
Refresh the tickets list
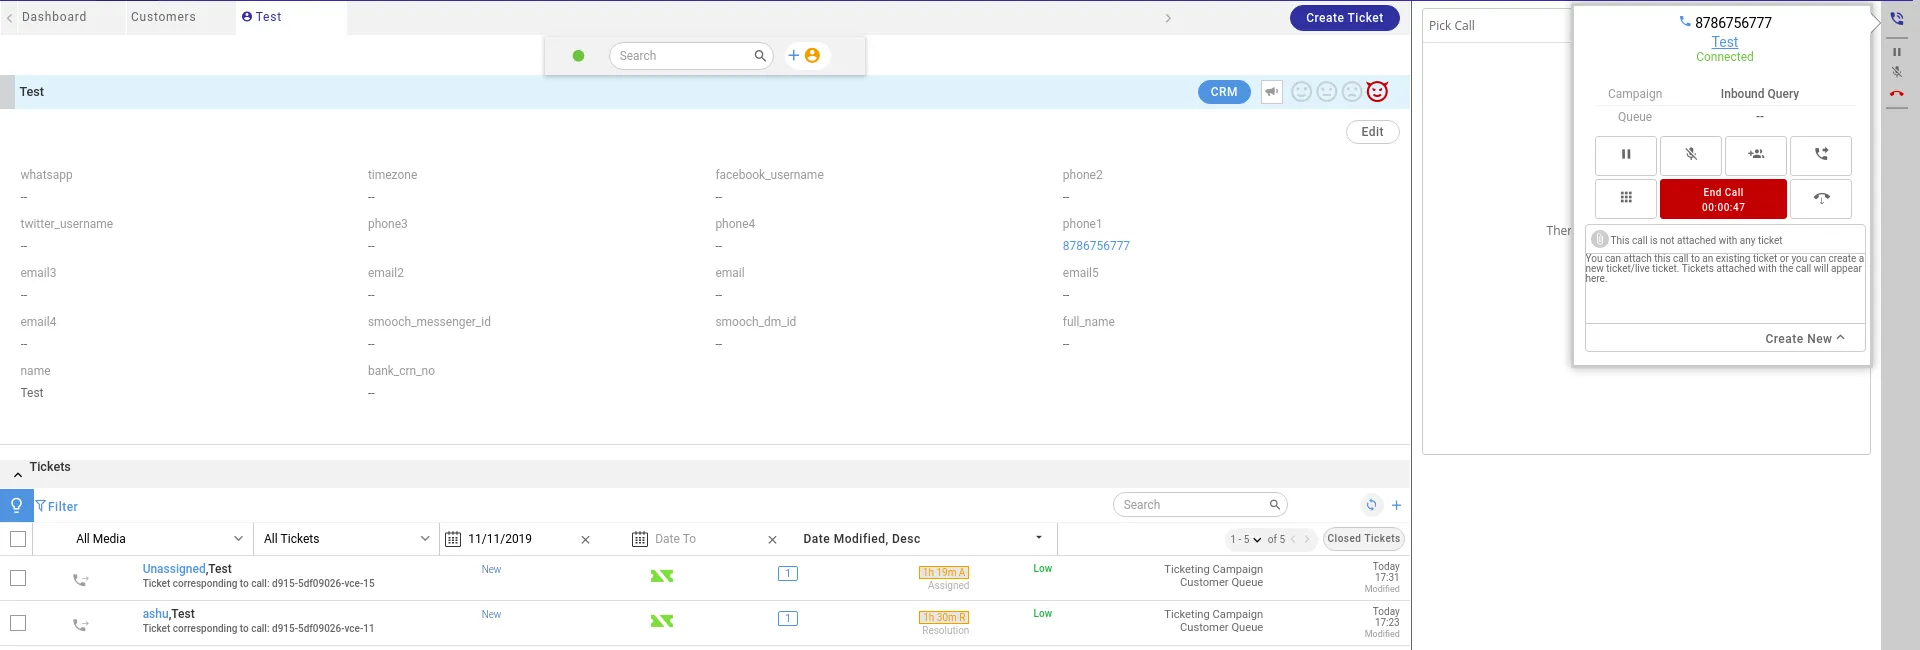1372,505
